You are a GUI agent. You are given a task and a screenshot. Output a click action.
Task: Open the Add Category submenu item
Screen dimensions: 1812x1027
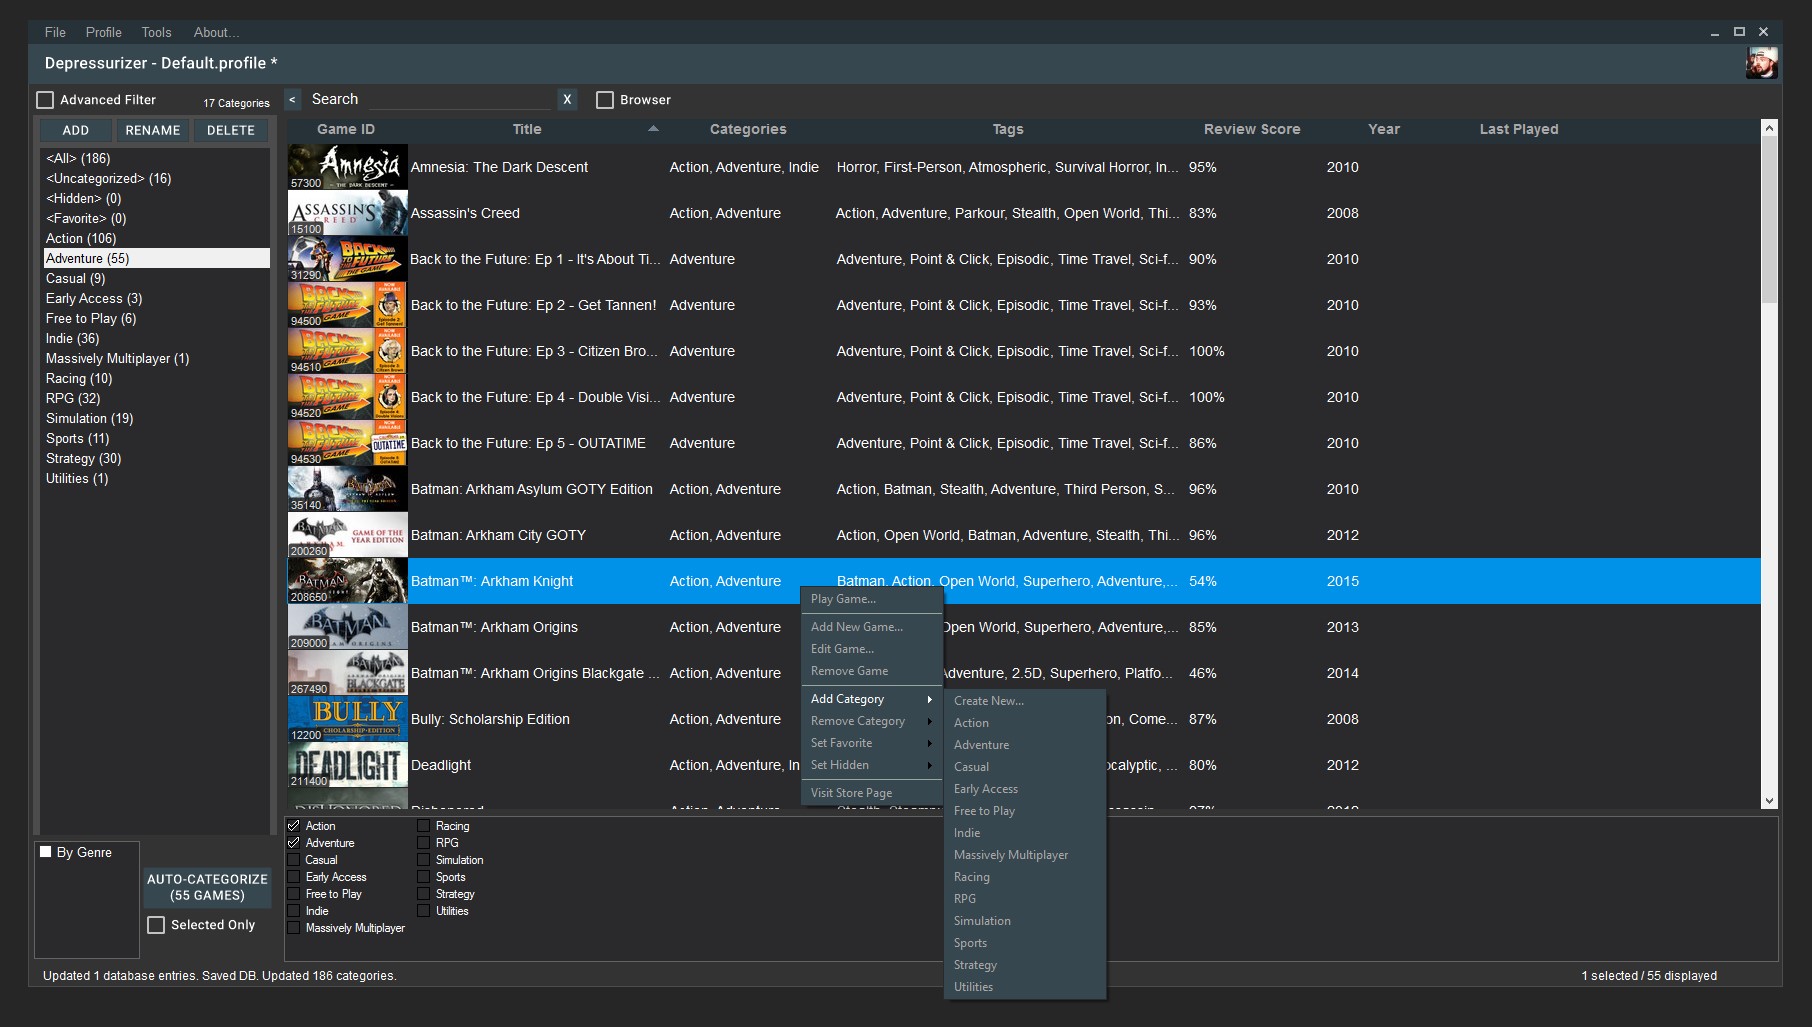(871, 699)
